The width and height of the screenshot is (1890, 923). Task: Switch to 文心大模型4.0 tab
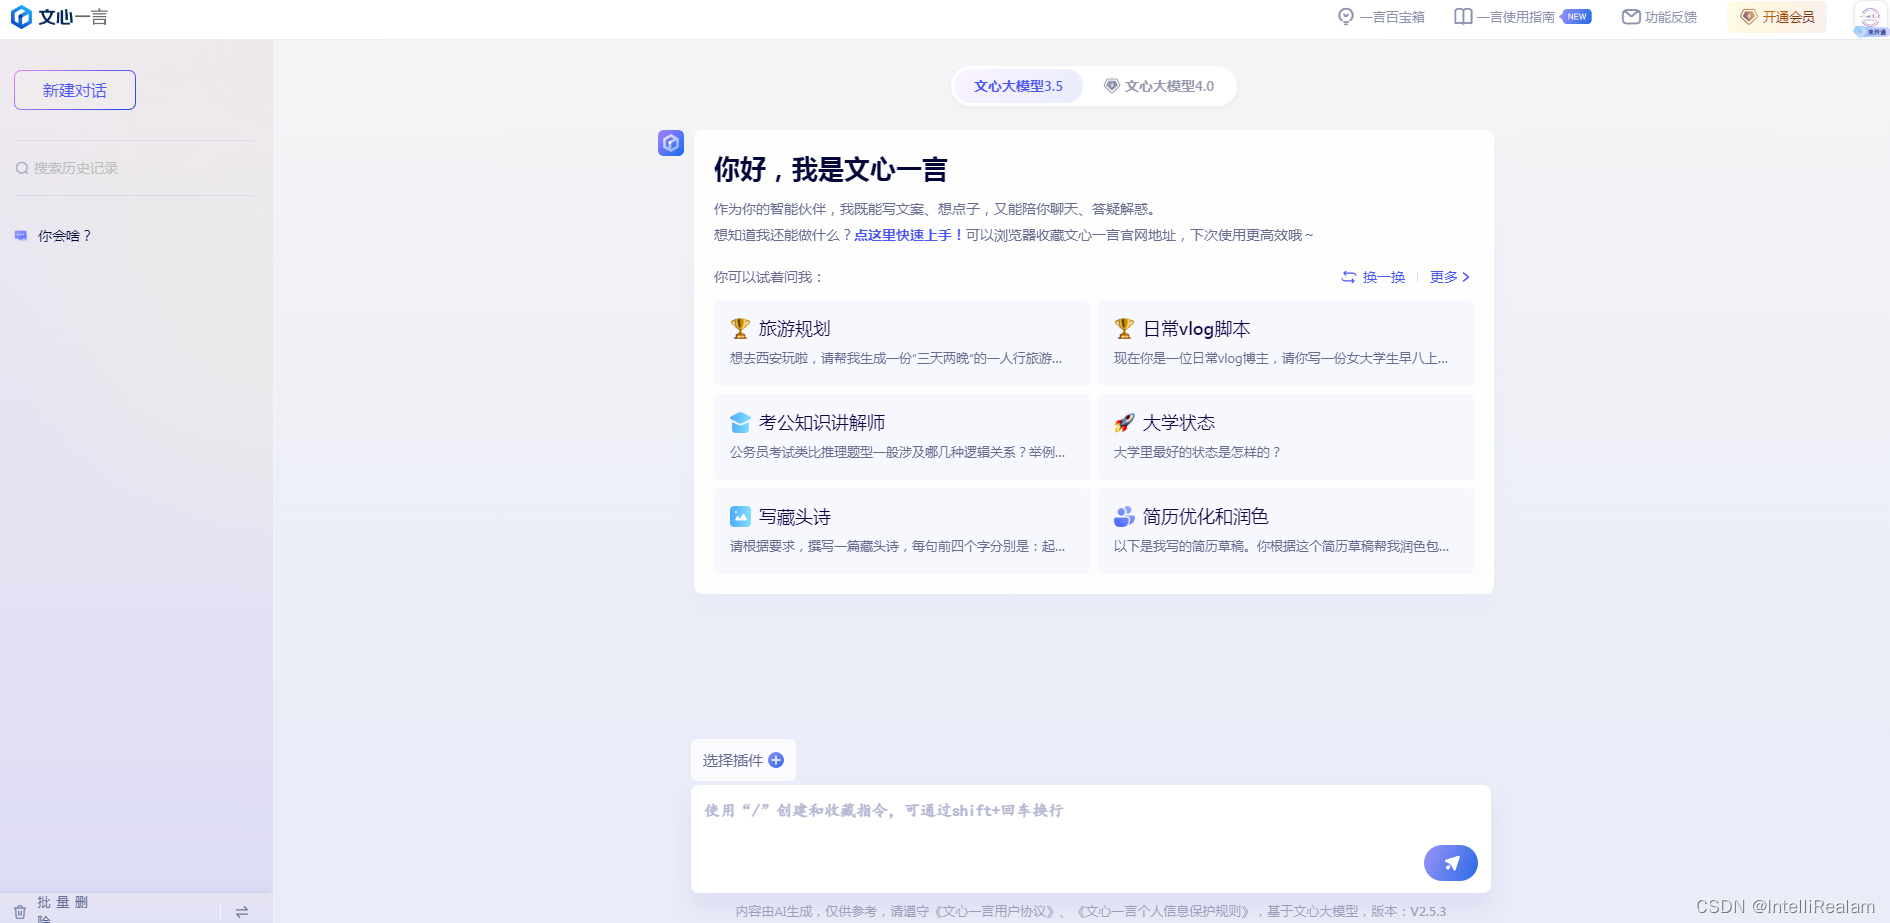pos(1159,86)
